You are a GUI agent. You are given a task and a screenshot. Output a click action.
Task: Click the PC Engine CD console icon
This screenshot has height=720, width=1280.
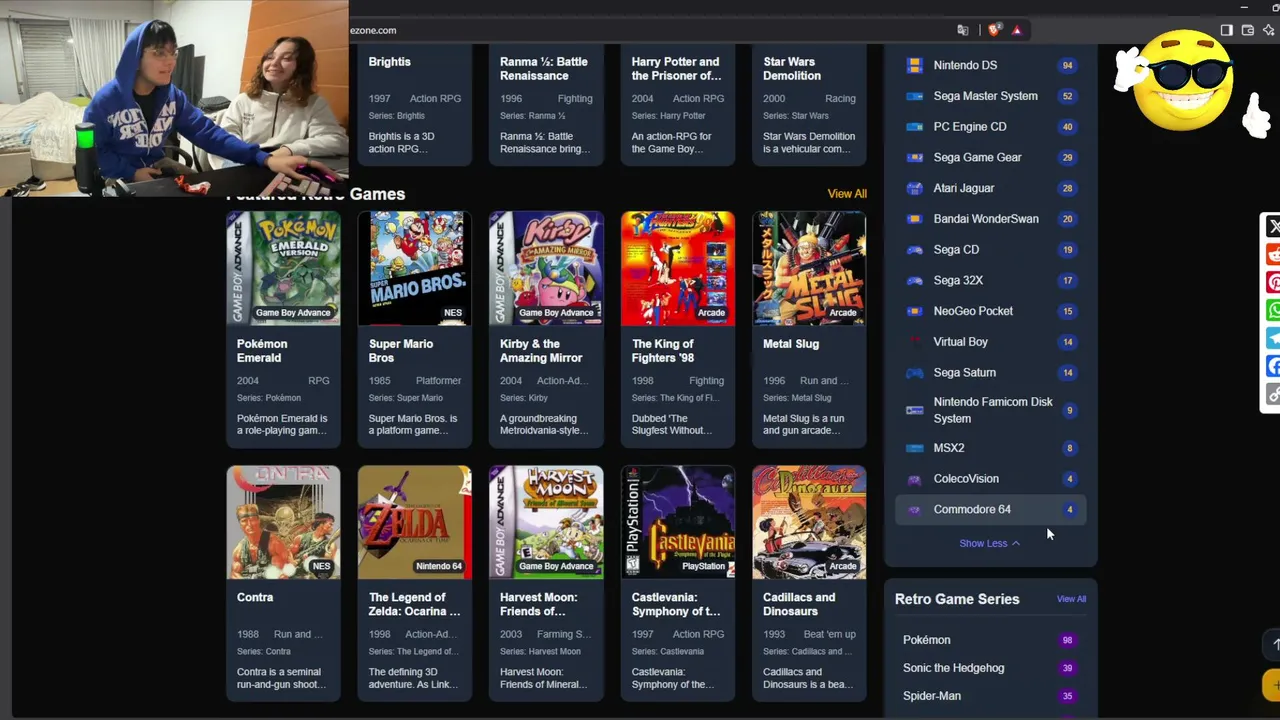click(x=914, y=127)
